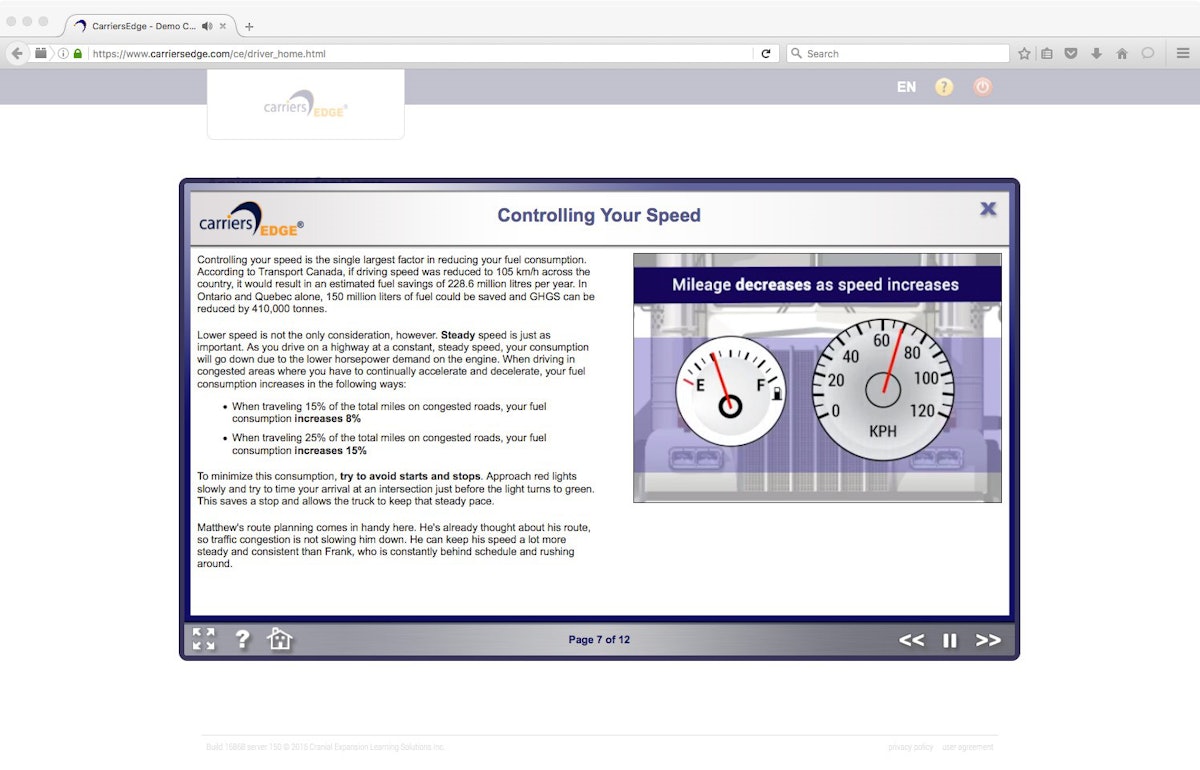Viewport: 1200px width, 770px height.
Task: Open fullscreen view in the course player
Action: coord(203,639)
